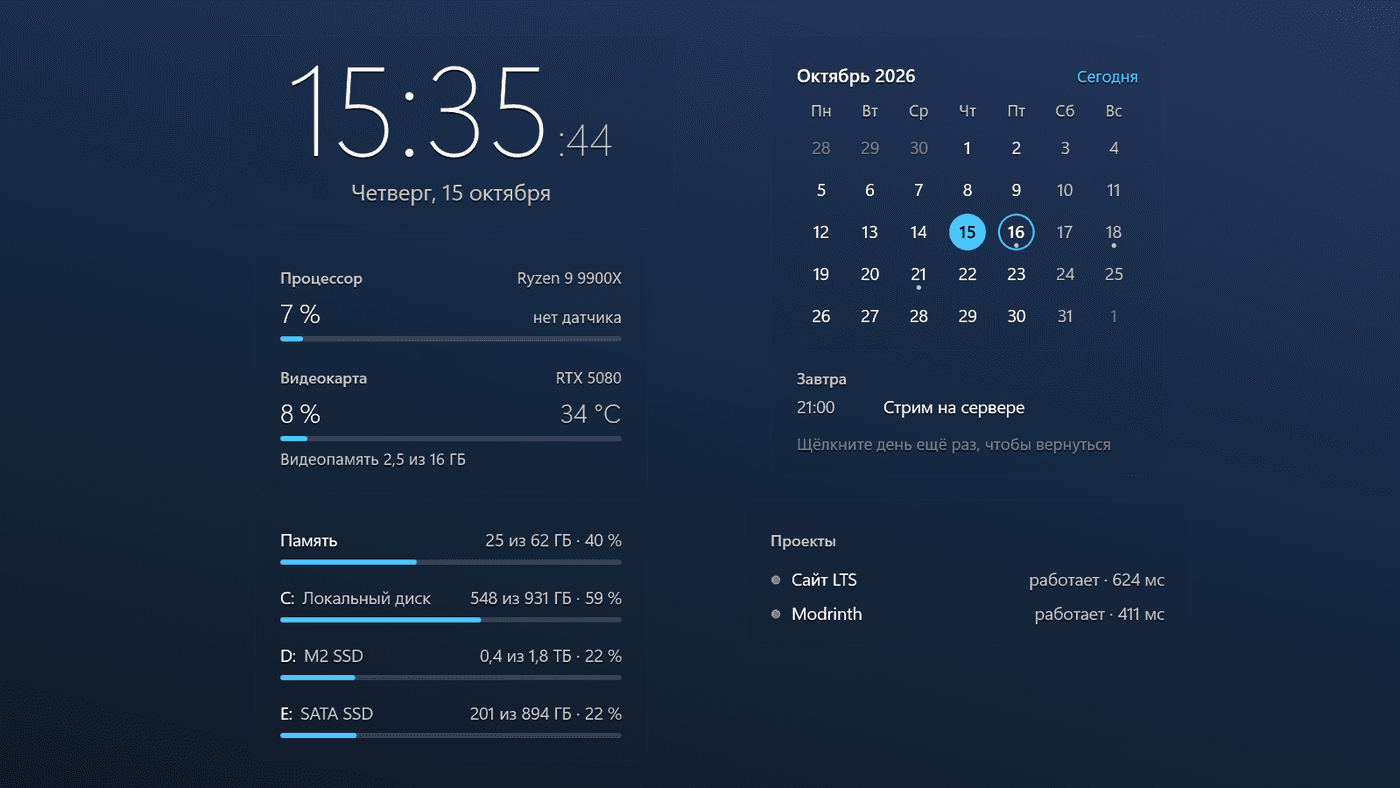Click the status dot beside Сайт LTS
This screenshot has width=1400, height=788.
[x=776, y=580]
